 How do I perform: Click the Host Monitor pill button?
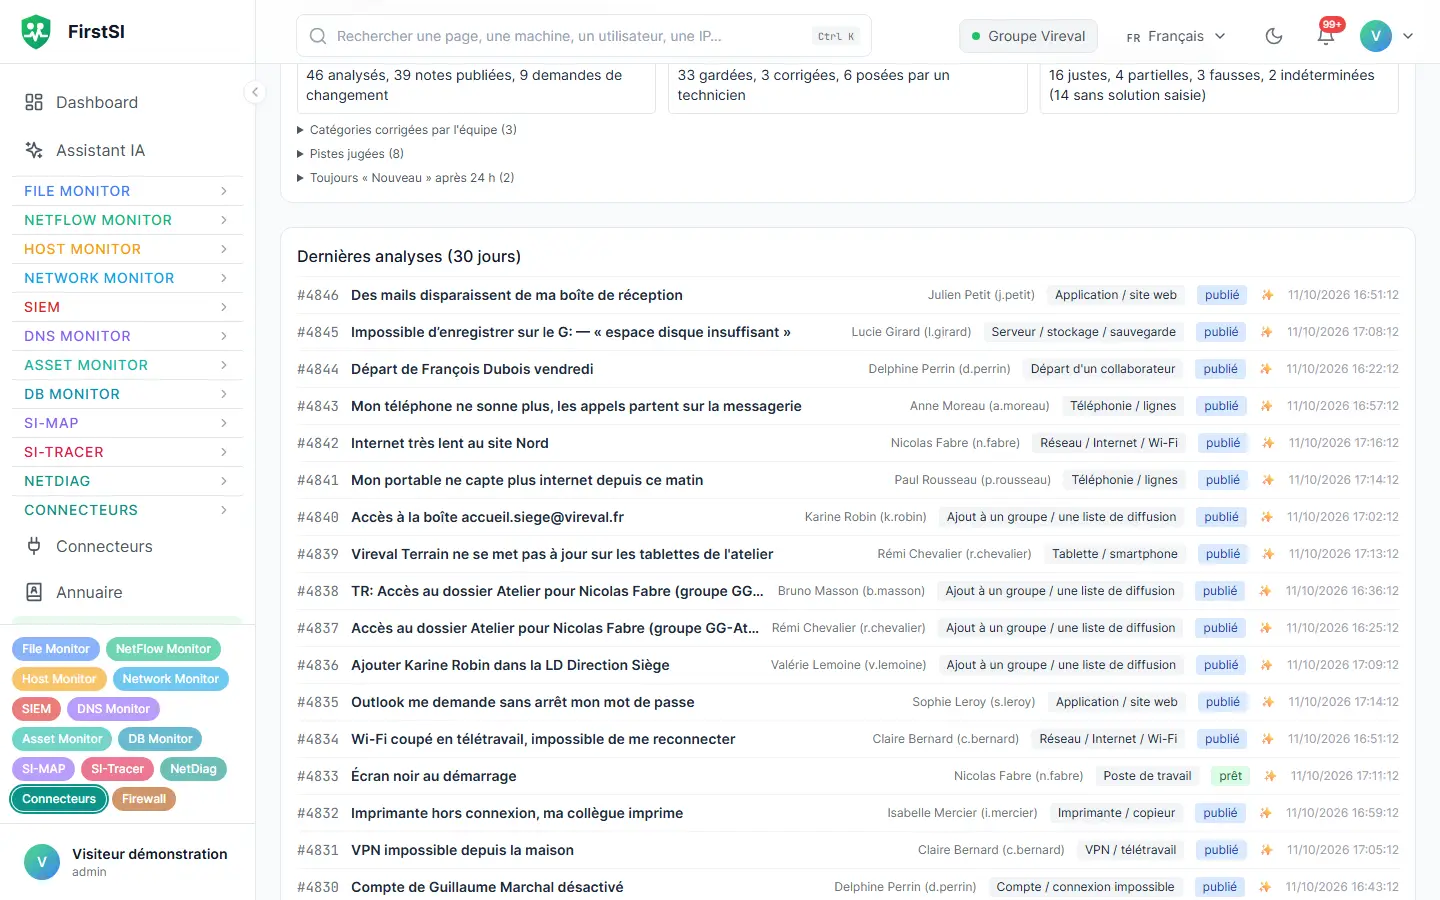[x=59, y=679]
